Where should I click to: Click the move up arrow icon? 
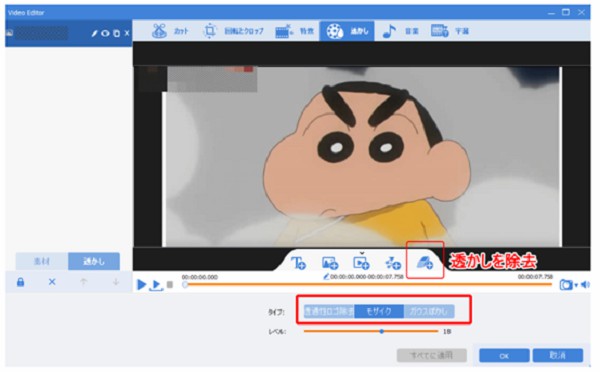click(83, 282)
